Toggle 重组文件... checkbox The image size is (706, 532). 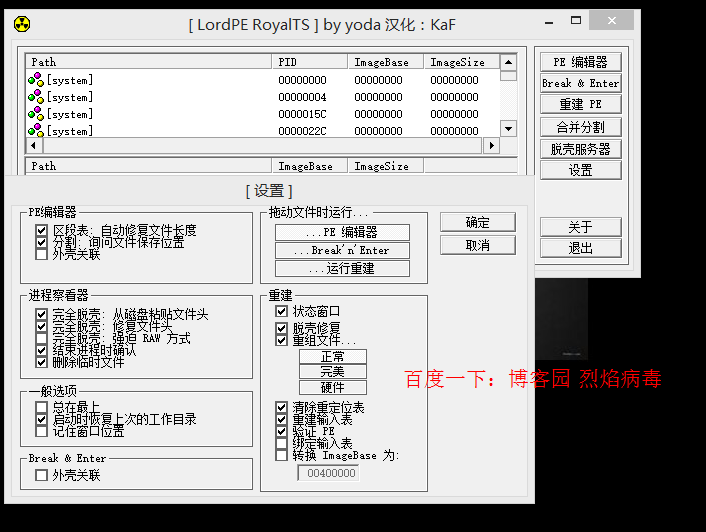pyautogui.click(x=281, y=340)
